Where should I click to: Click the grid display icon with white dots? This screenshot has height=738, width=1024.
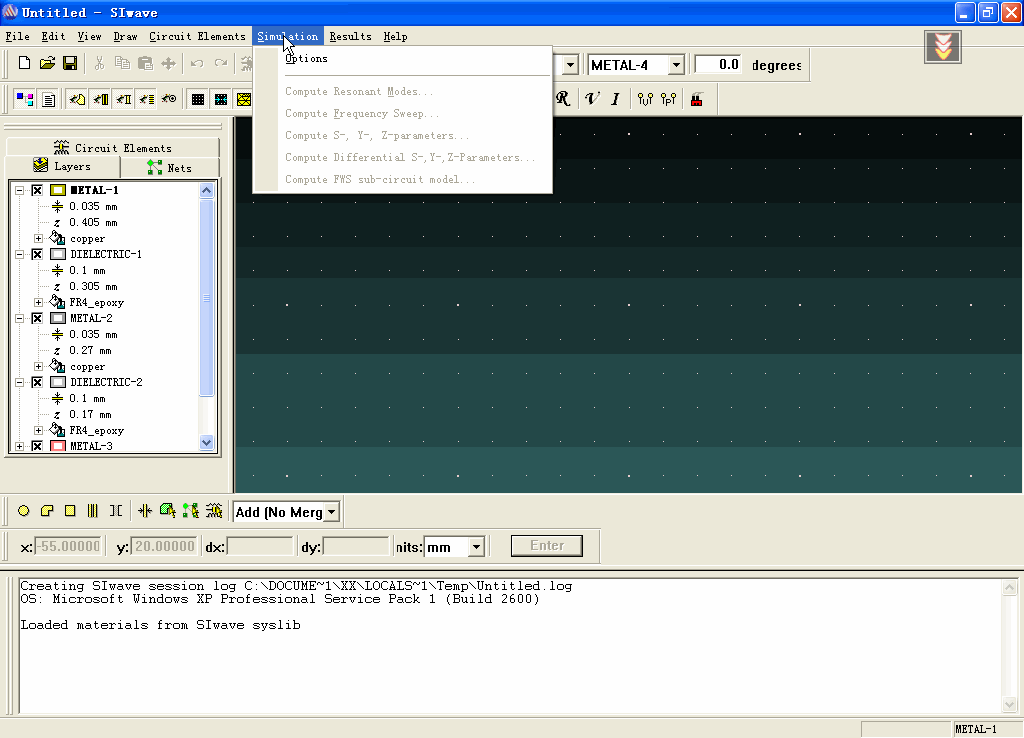[x=197, y=99]
